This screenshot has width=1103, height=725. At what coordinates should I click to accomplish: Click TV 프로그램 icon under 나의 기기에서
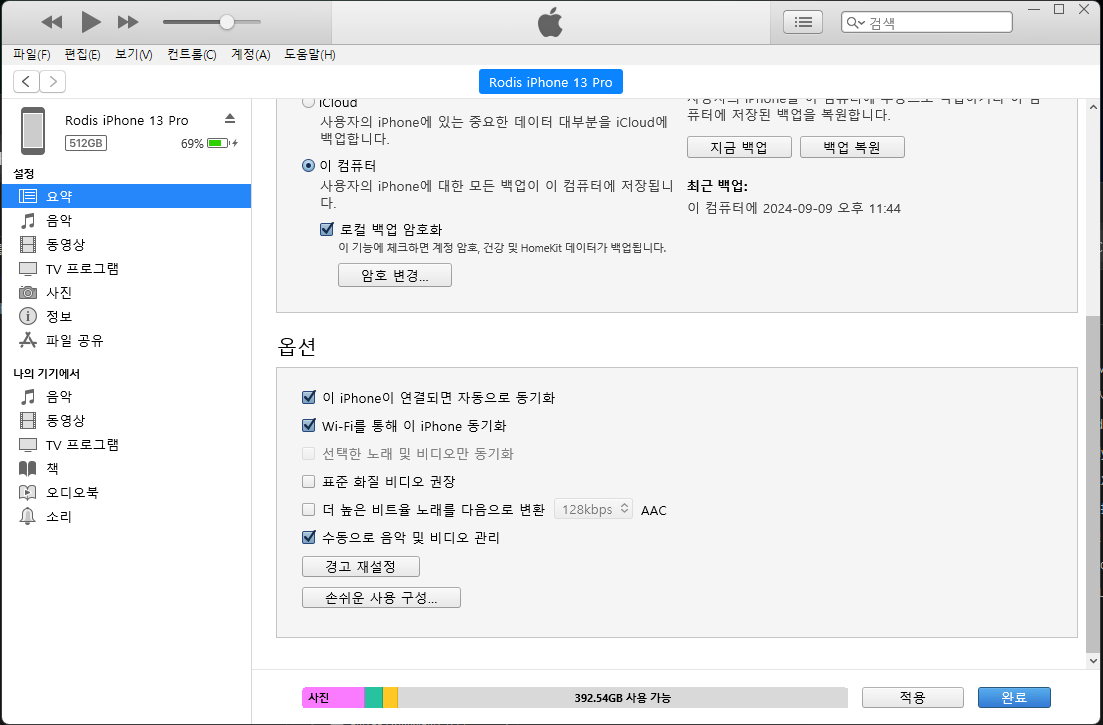tap(27, 444)
